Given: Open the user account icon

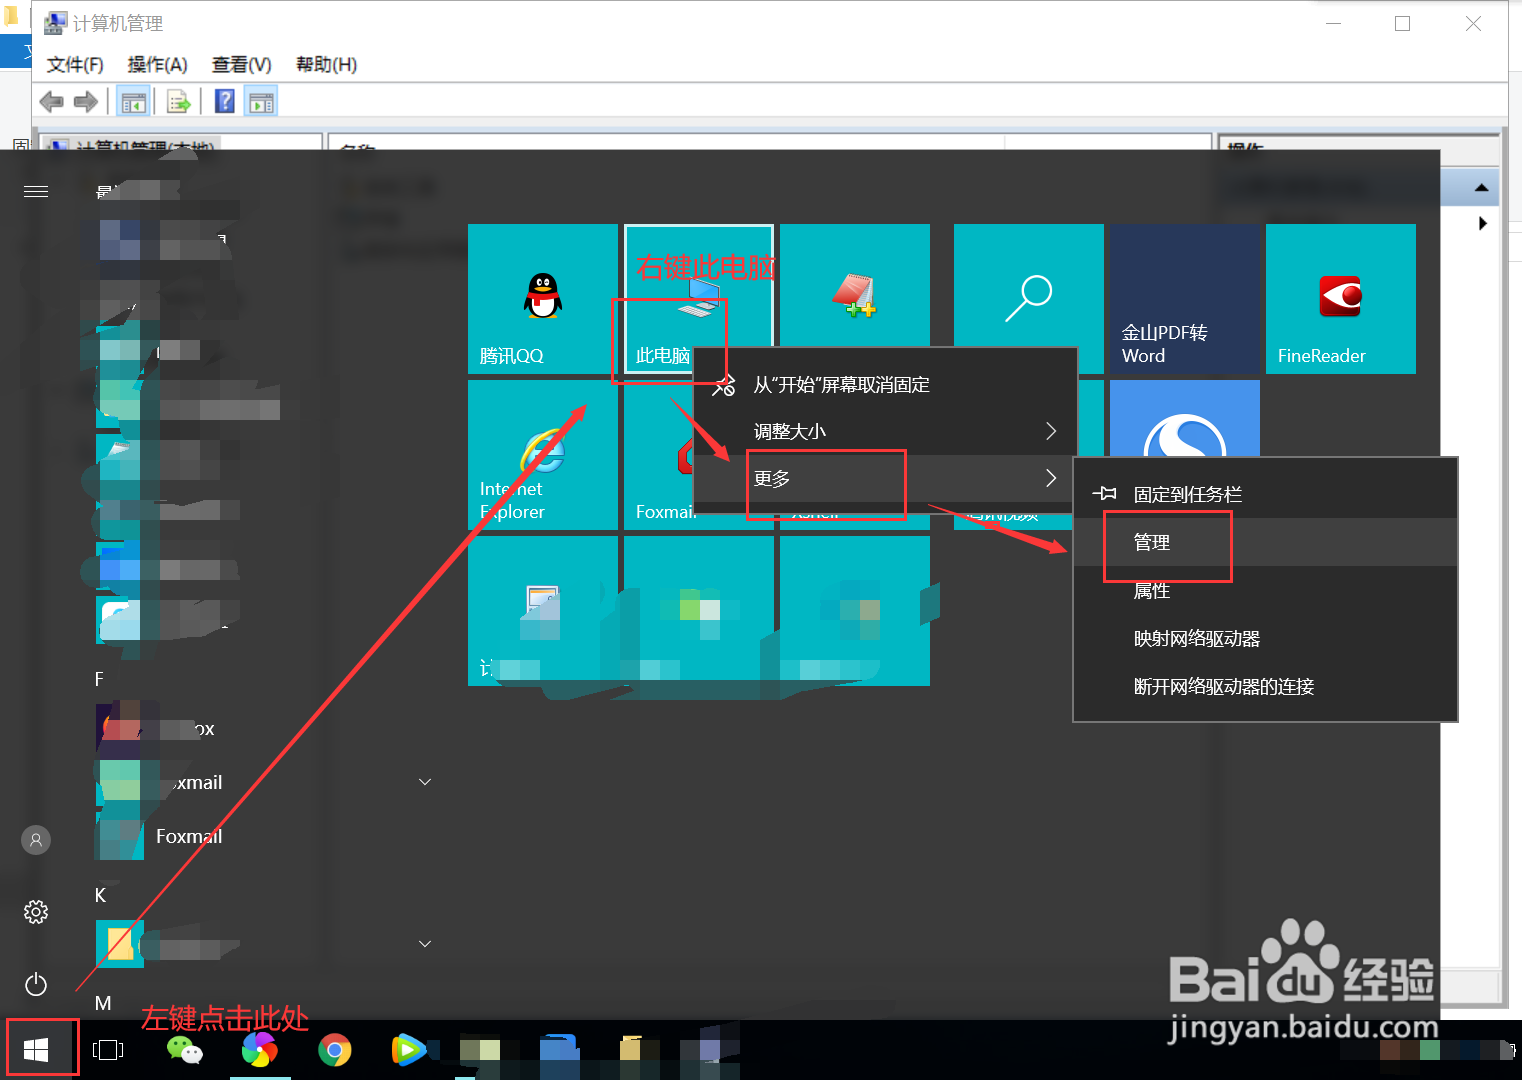Looking at the screenshot, I should point(36,840).
